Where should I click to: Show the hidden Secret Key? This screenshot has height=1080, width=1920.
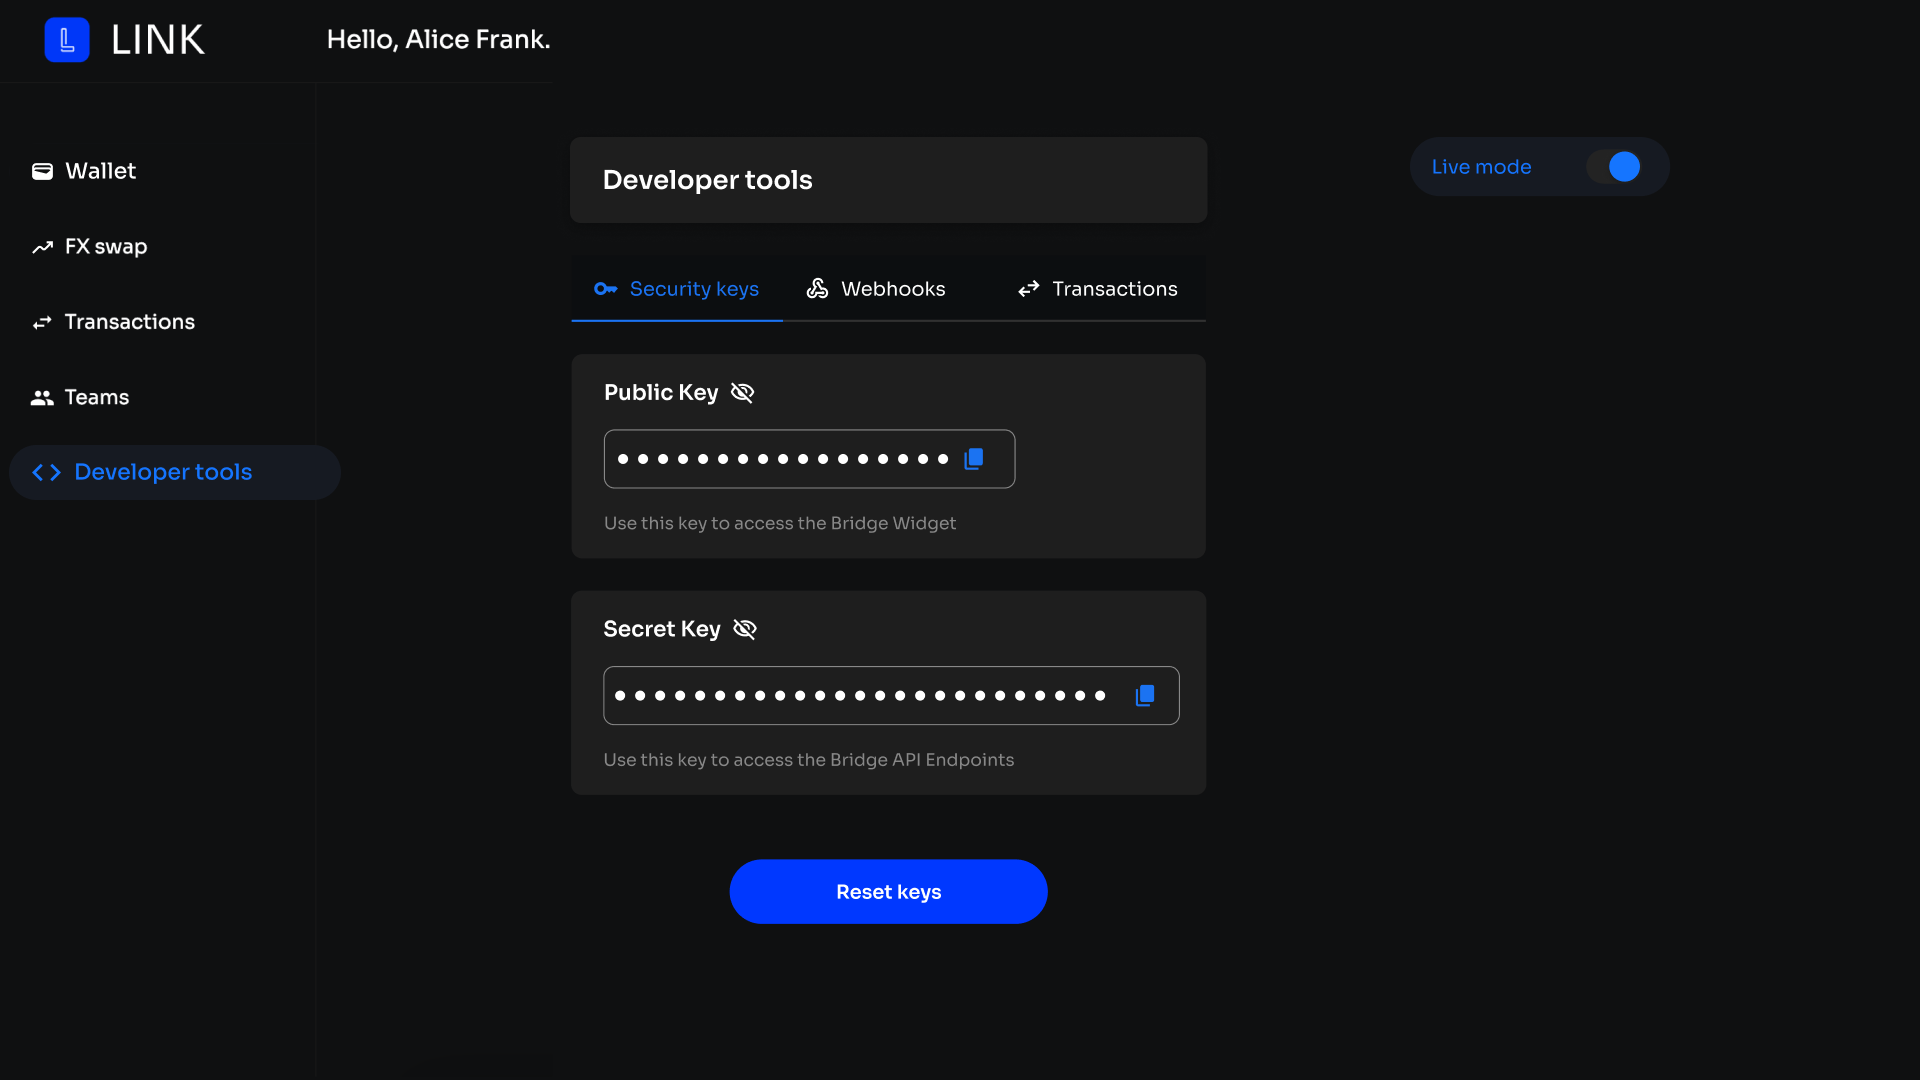[x=745, y=629]
